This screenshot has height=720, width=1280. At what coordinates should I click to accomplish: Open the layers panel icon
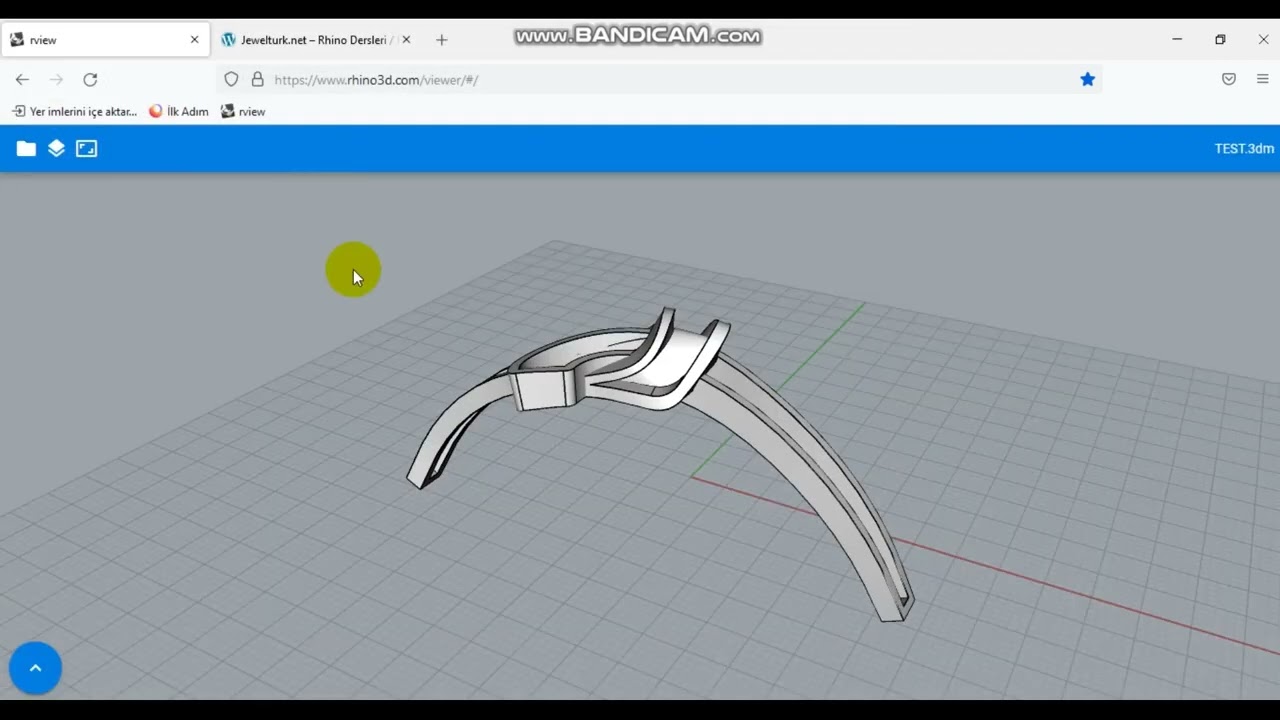pos(56,149)
